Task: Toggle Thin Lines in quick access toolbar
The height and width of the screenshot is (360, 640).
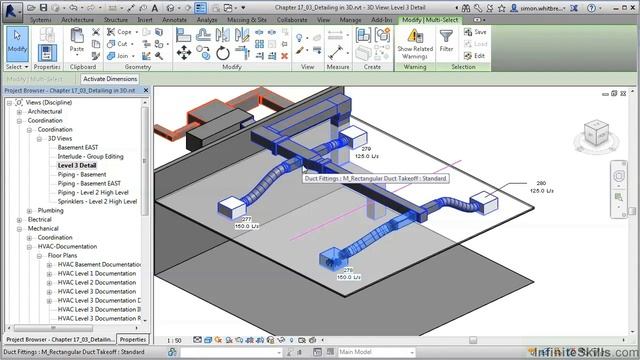Action: 200,8
